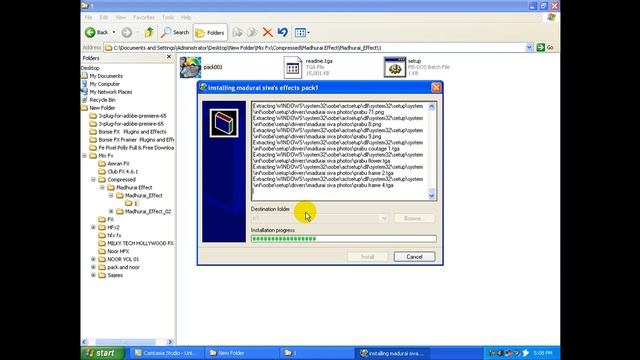Open the Edit menu
Image resolution: width=640 pixels, height=360 pixels.
[104, 17]
